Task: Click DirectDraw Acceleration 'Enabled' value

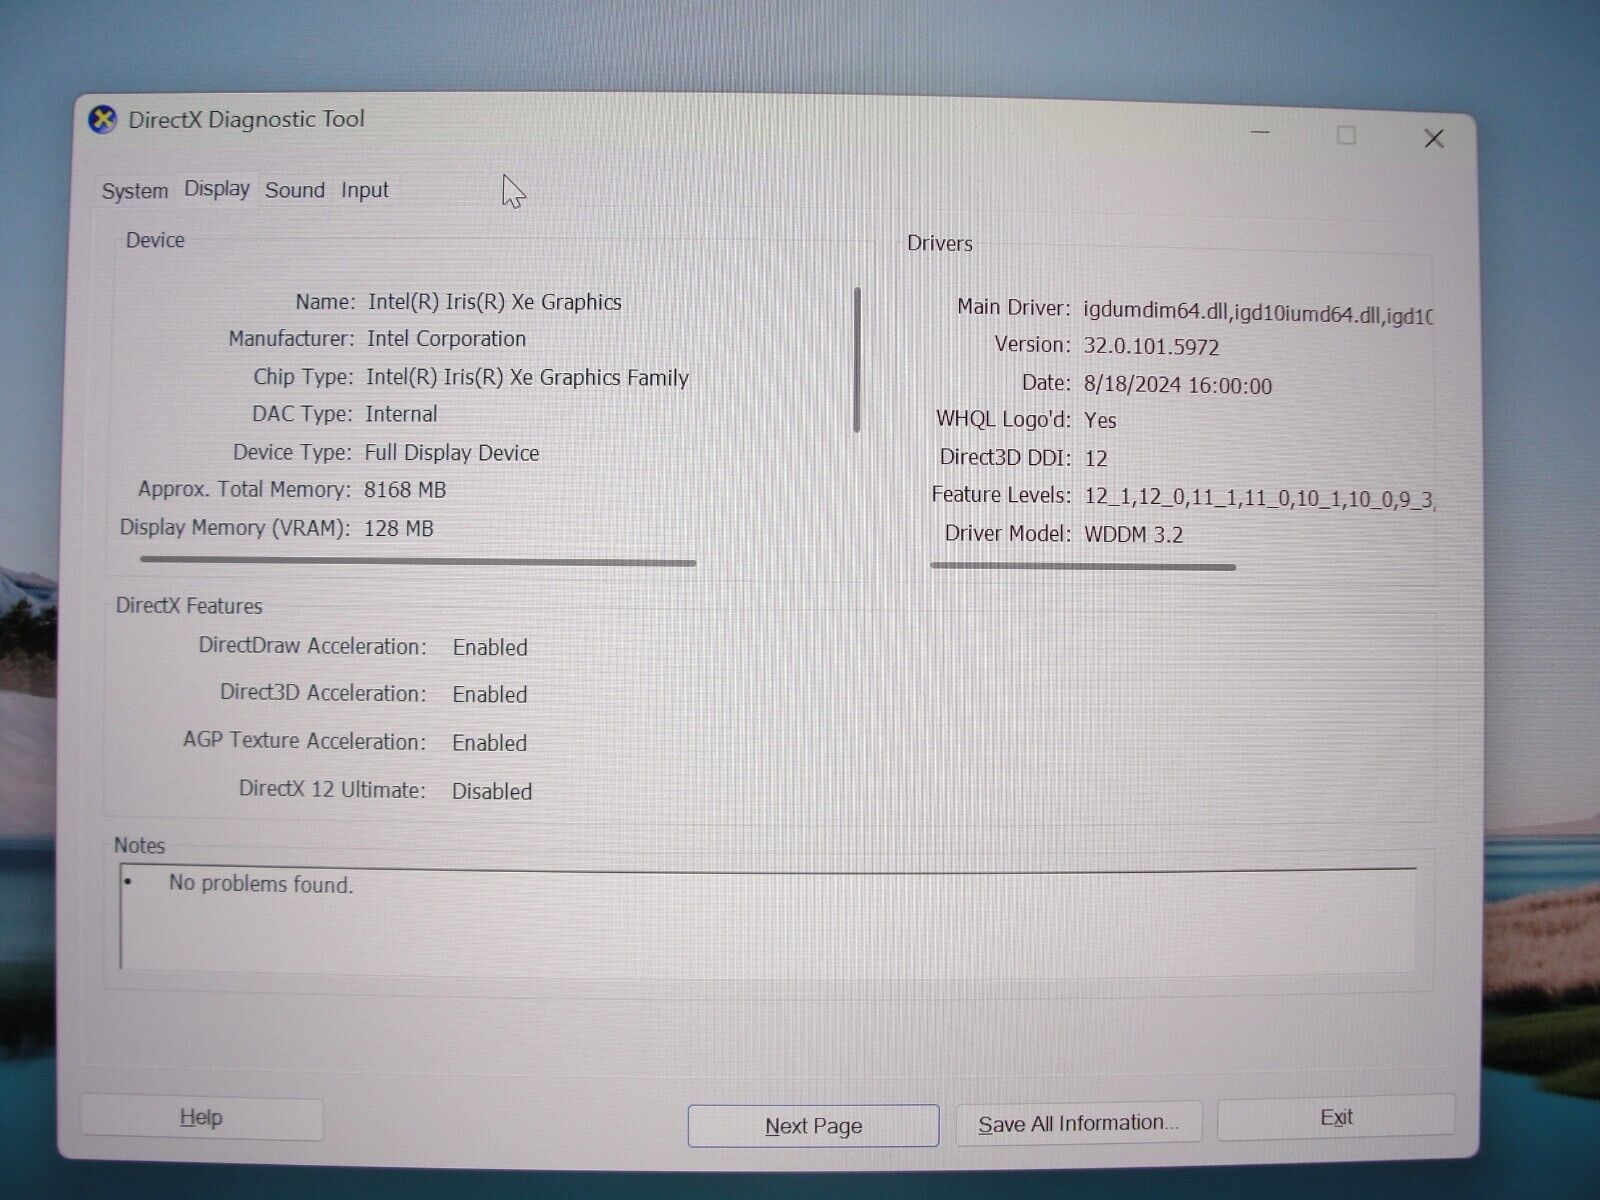Action: coord(490,648)
